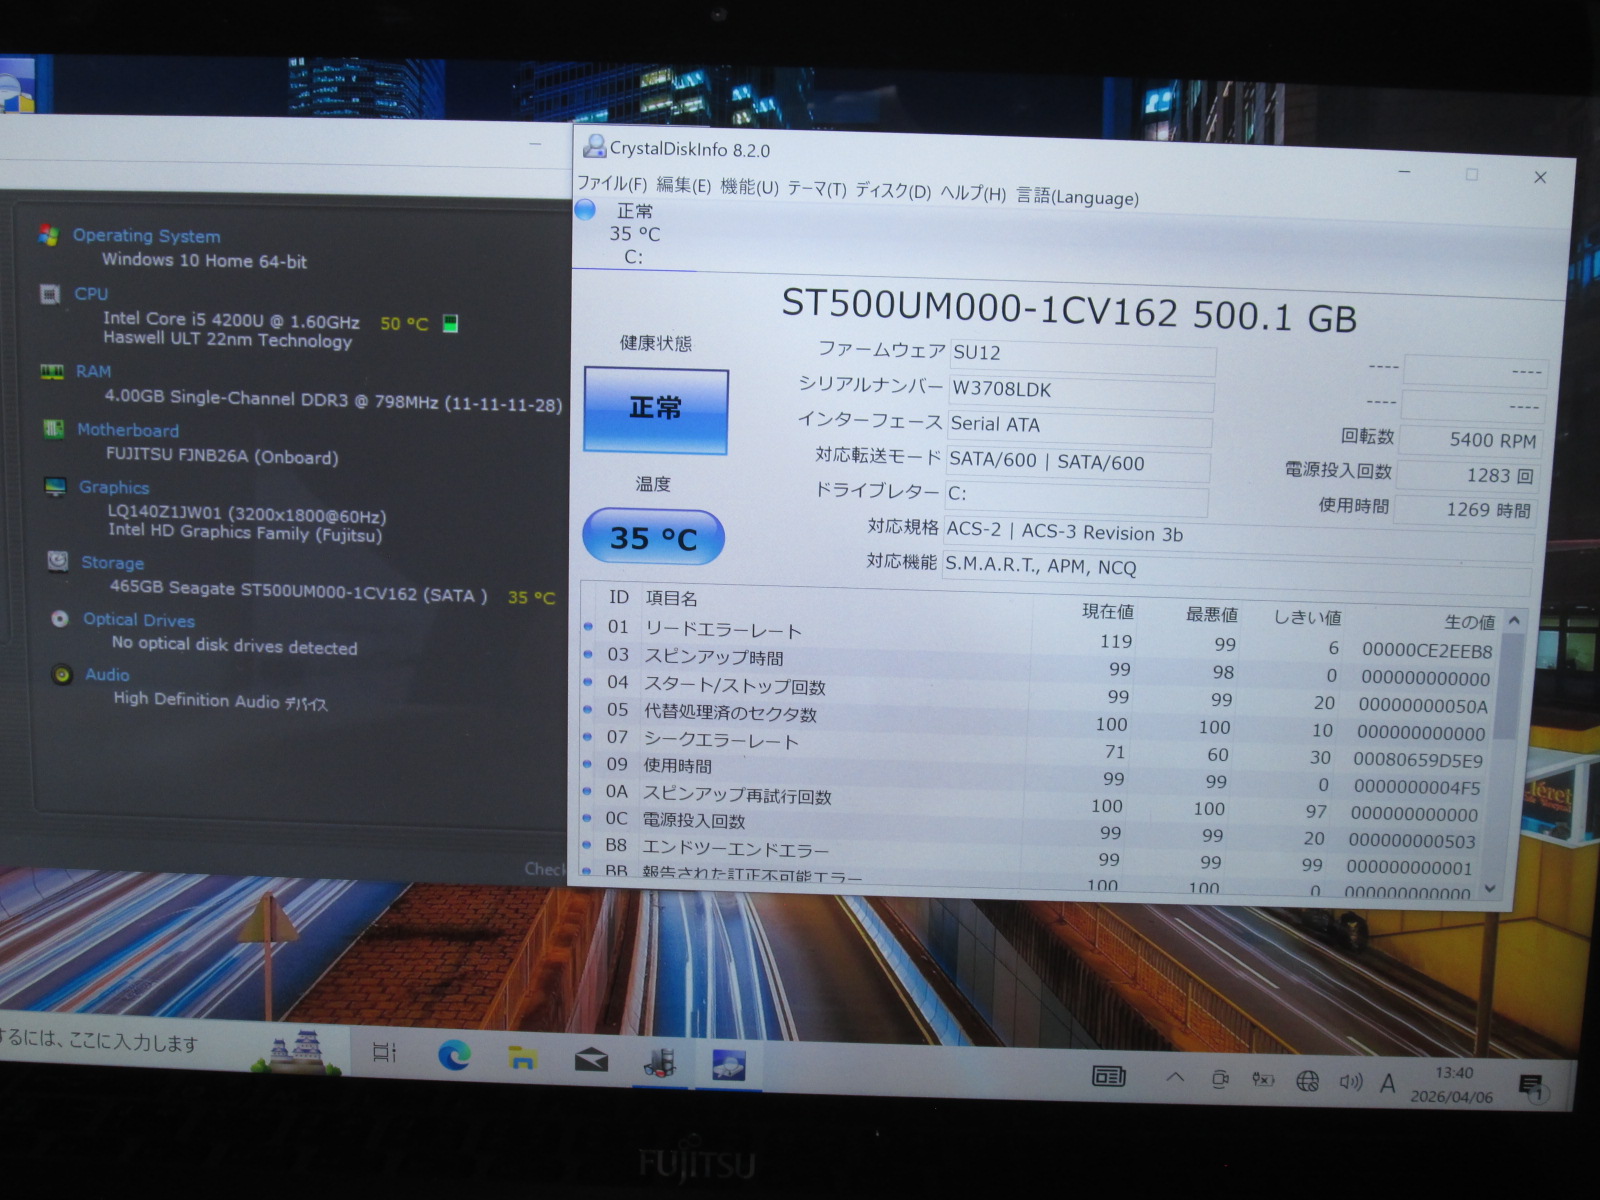Select the Storage section in Speccy
Screen dimensions: 1600x1200
(x=112, y=563)
